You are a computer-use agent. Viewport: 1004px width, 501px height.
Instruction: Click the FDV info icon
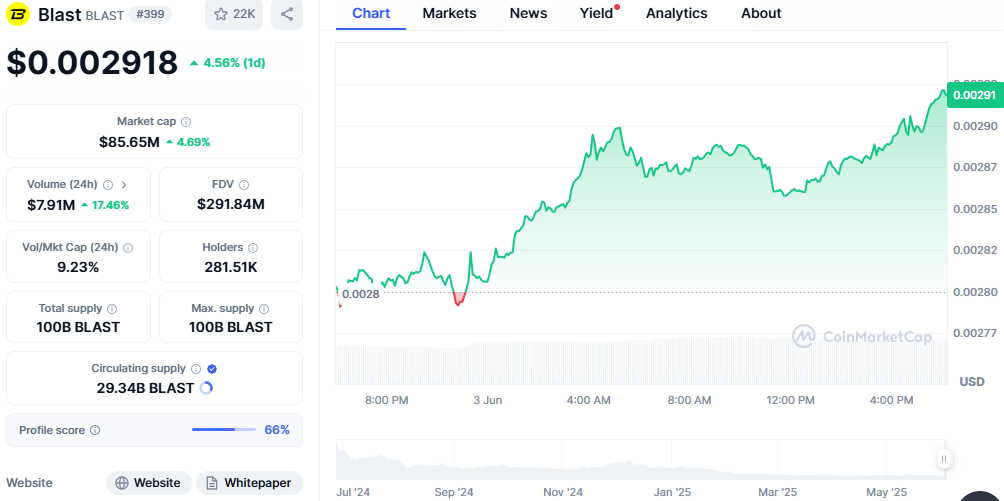click(244, 185)
